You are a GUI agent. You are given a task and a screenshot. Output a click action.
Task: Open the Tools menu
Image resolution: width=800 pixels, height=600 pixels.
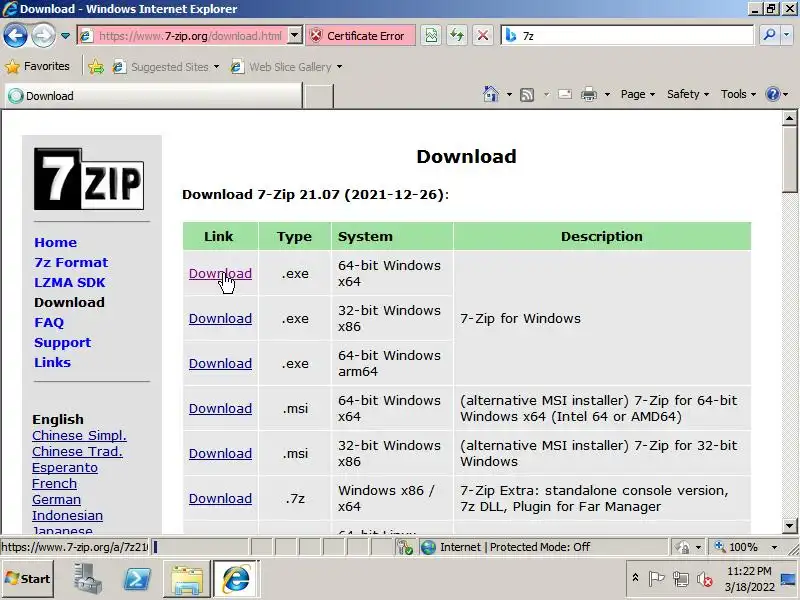pyautogui.click(x=738, y=94)
